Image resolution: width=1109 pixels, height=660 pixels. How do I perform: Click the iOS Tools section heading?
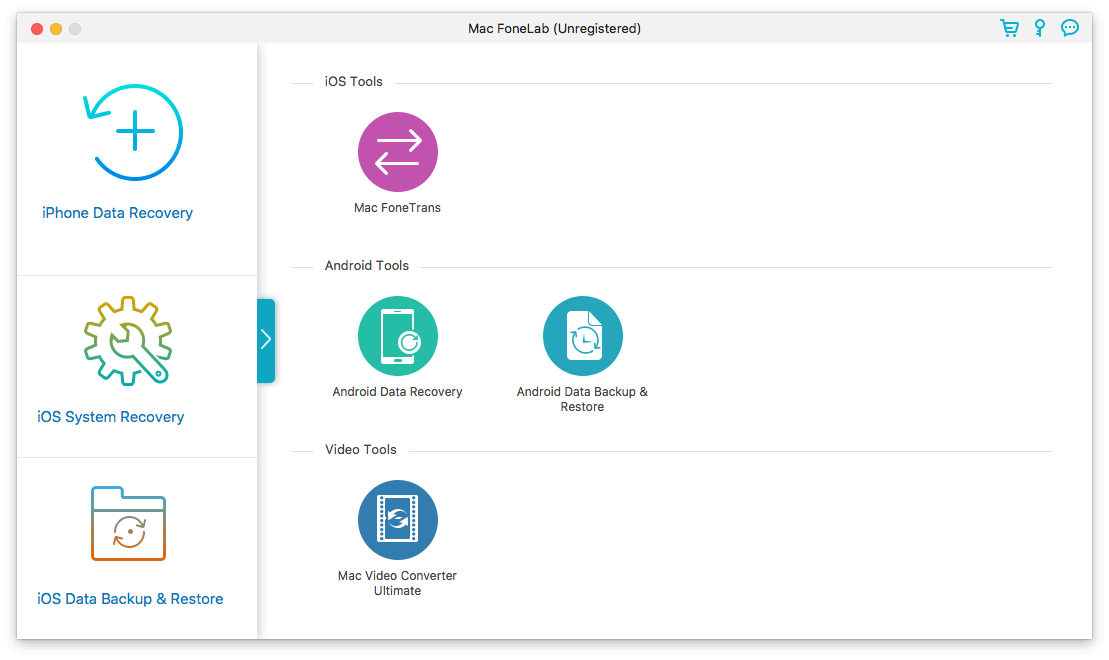click(x=354, y=81)
